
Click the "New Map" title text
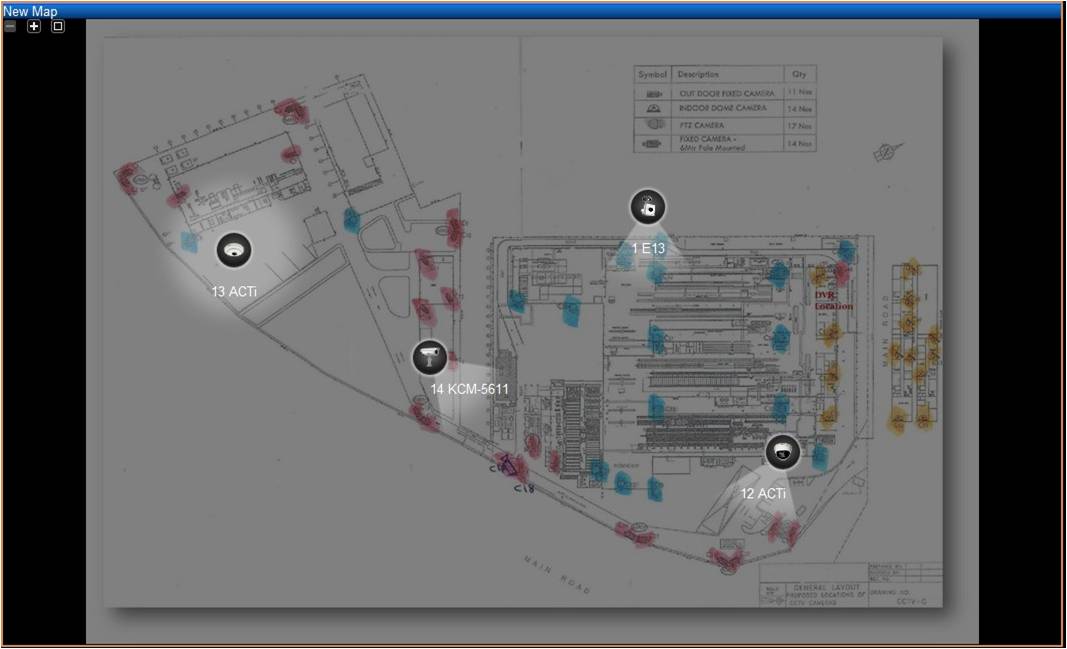click(x=30, y=11)
